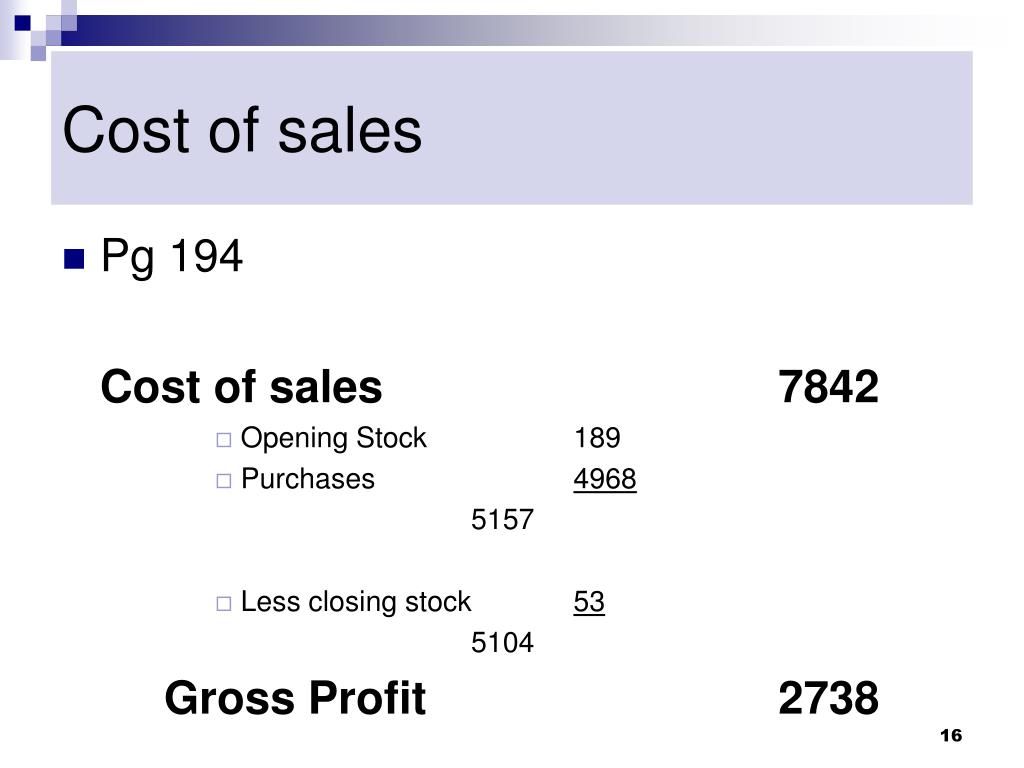Click the result 5104
This screenshot has height=768, width=1024.
point(502,643)
